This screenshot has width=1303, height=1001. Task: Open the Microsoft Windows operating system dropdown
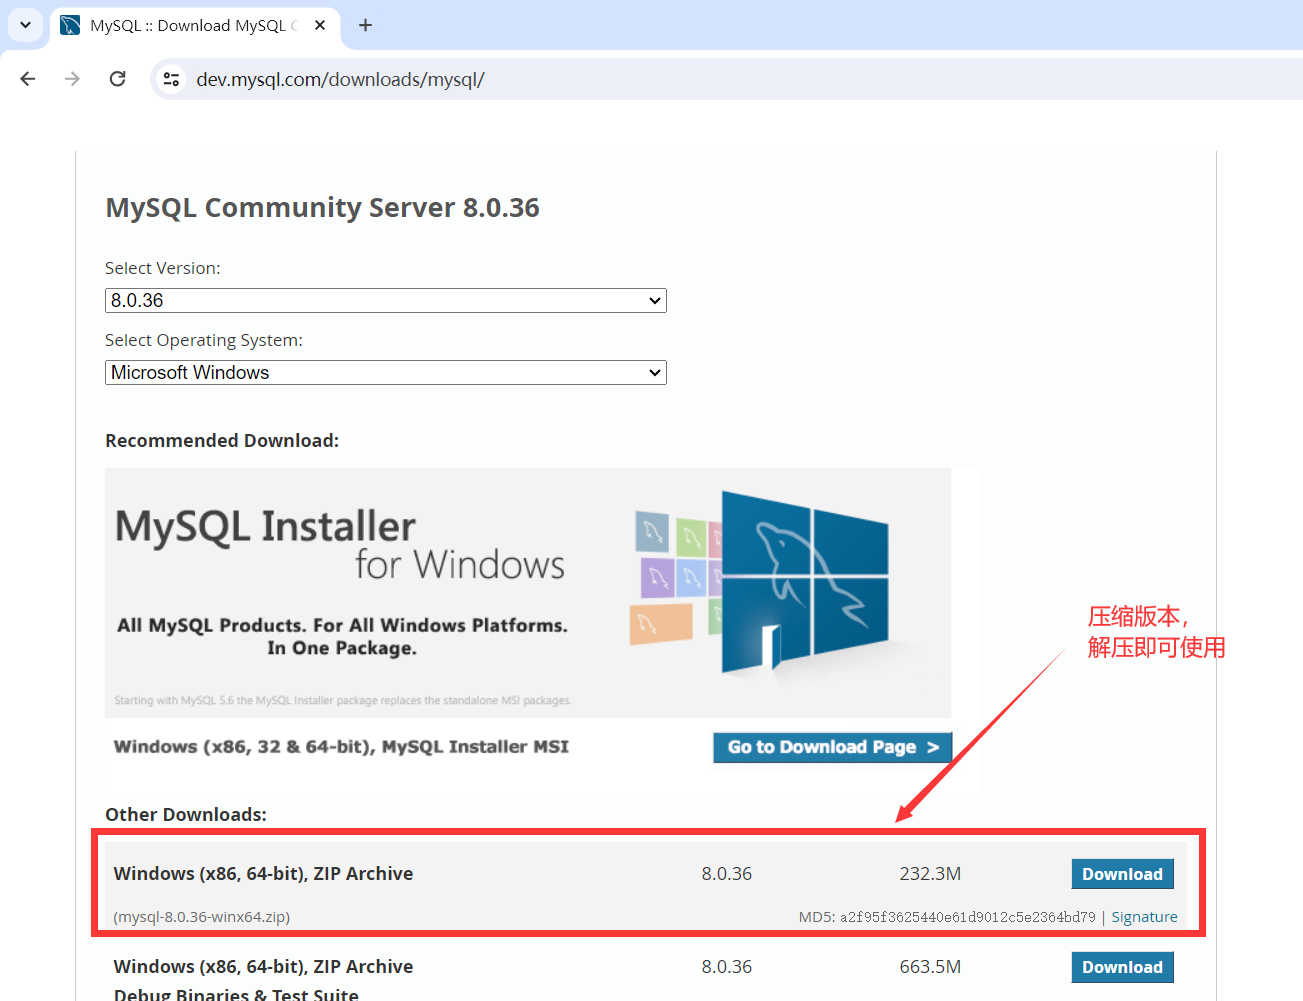(x=386, y=372)
